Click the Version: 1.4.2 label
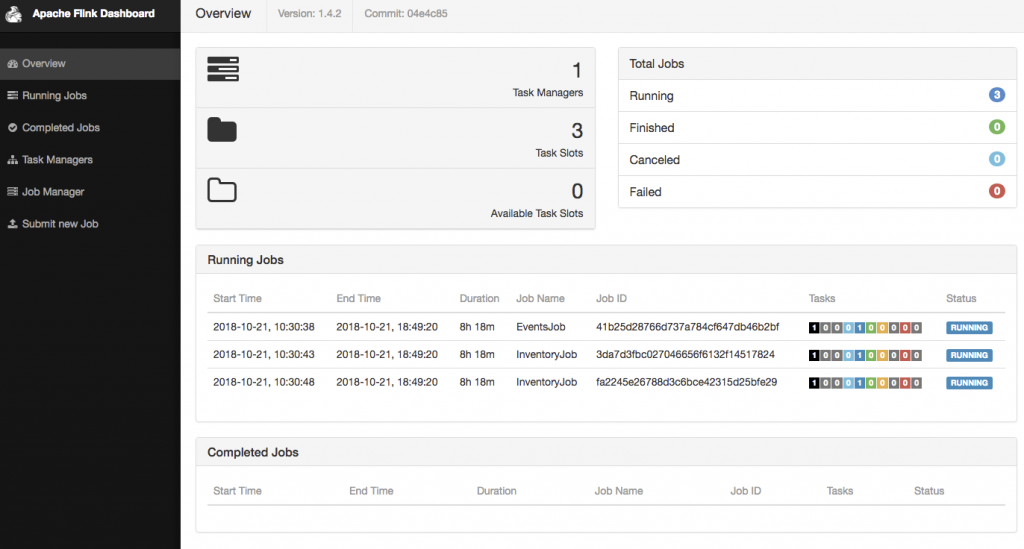Screen dimensions: 1024x549 pos(310,14)
